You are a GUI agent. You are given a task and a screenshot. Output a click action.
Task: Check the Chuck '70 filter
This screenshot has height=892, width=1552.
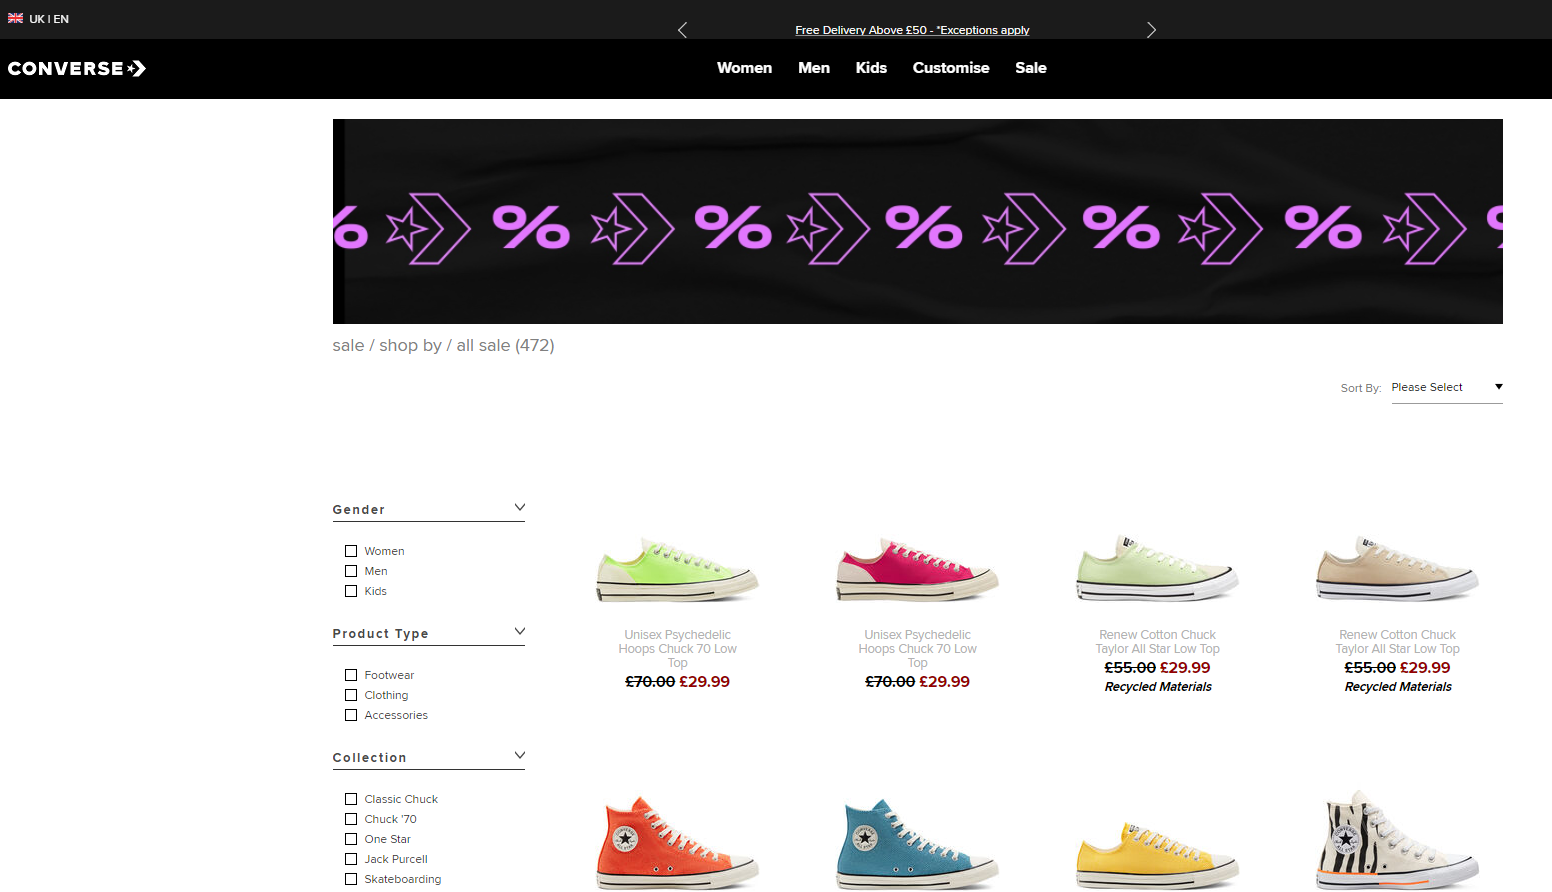[351, 819]
